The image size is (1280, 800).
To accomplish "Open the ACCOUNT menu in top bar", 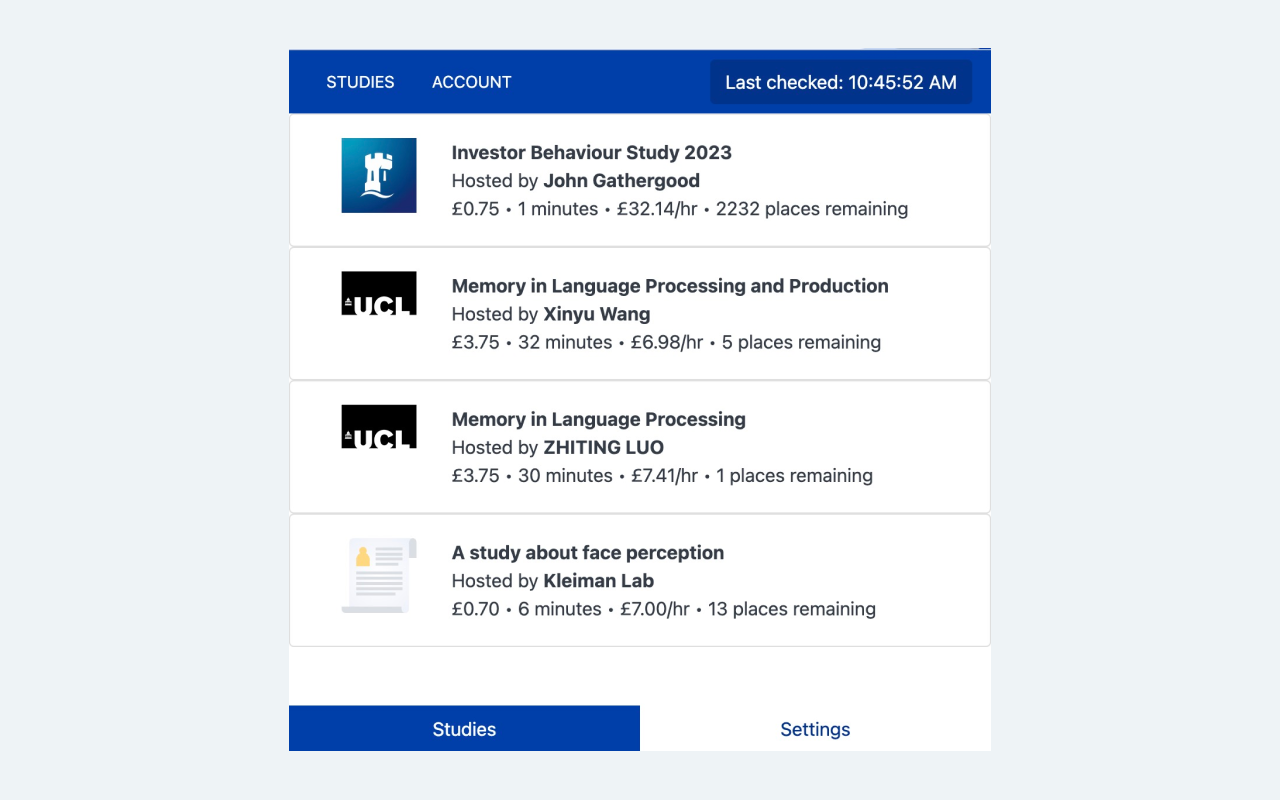I will [472, 82].
